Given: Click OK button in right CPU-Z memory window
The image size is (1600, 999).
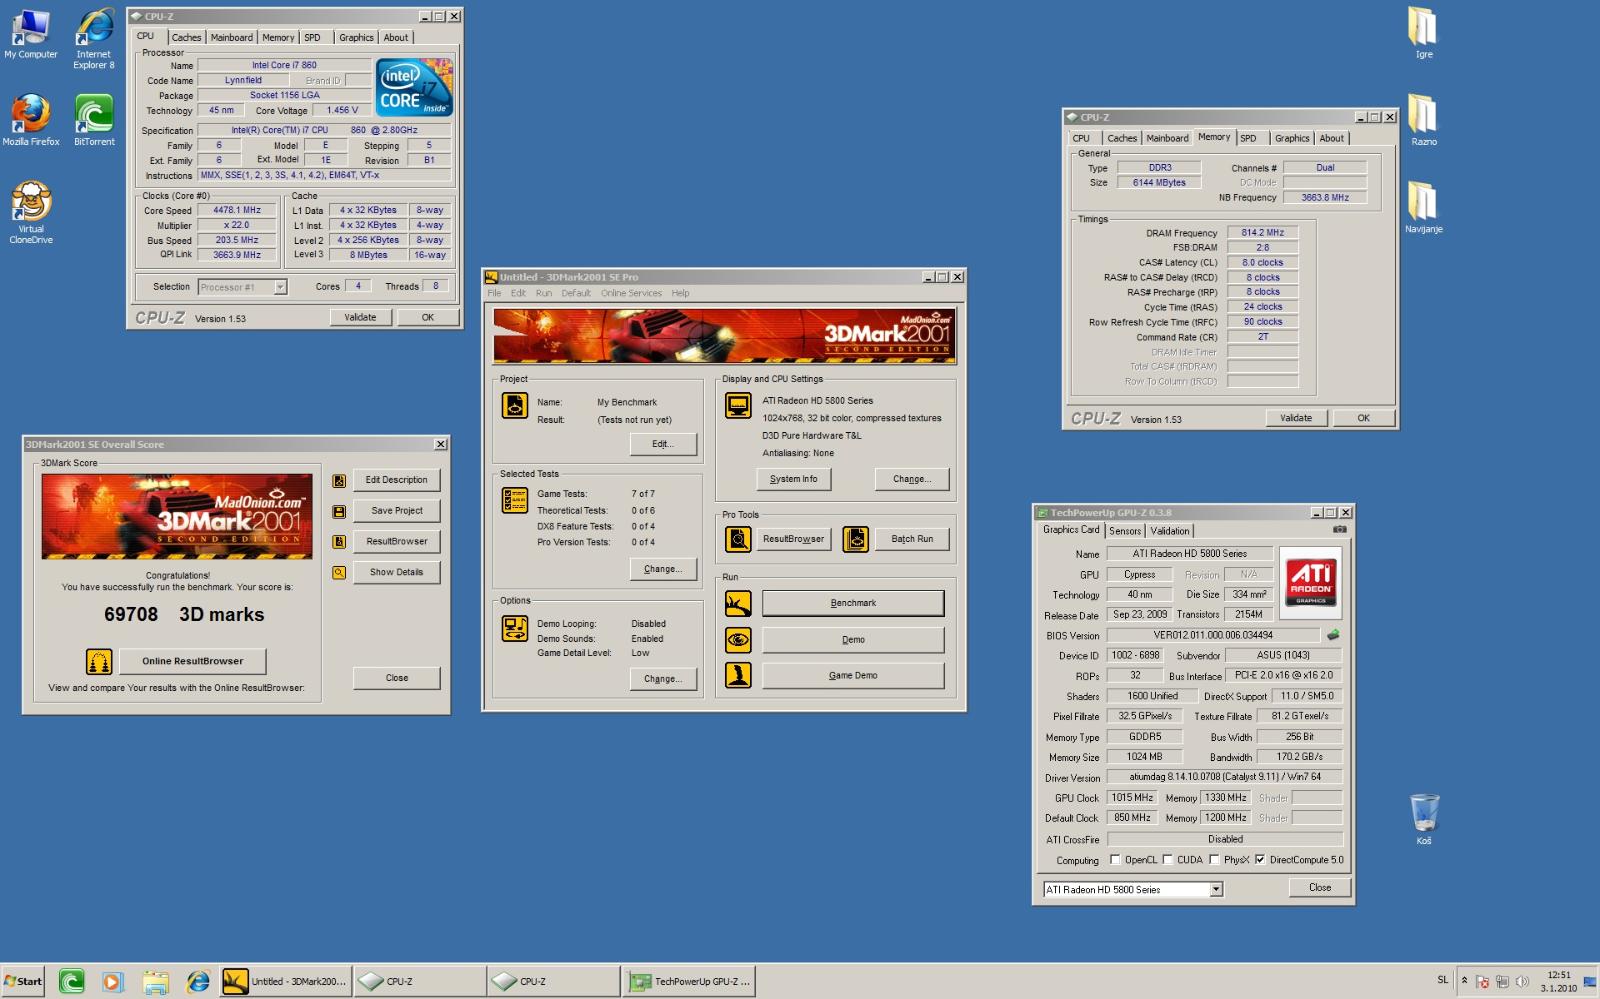Looking at the screenshot, I should point(1363,418).
